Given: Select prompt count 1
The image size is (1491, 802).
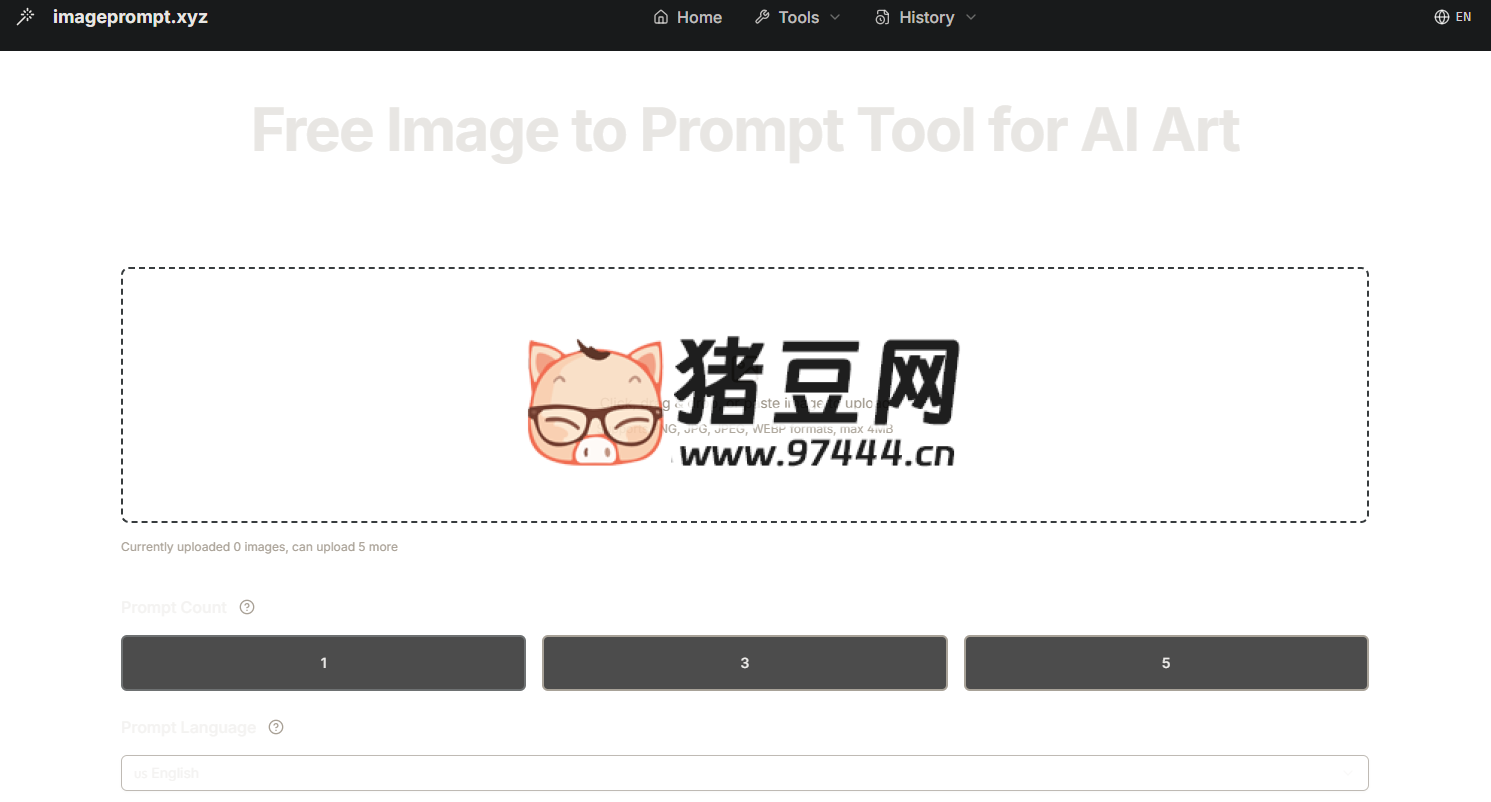Looking at the screenshot, I should (x=323, y=663).
